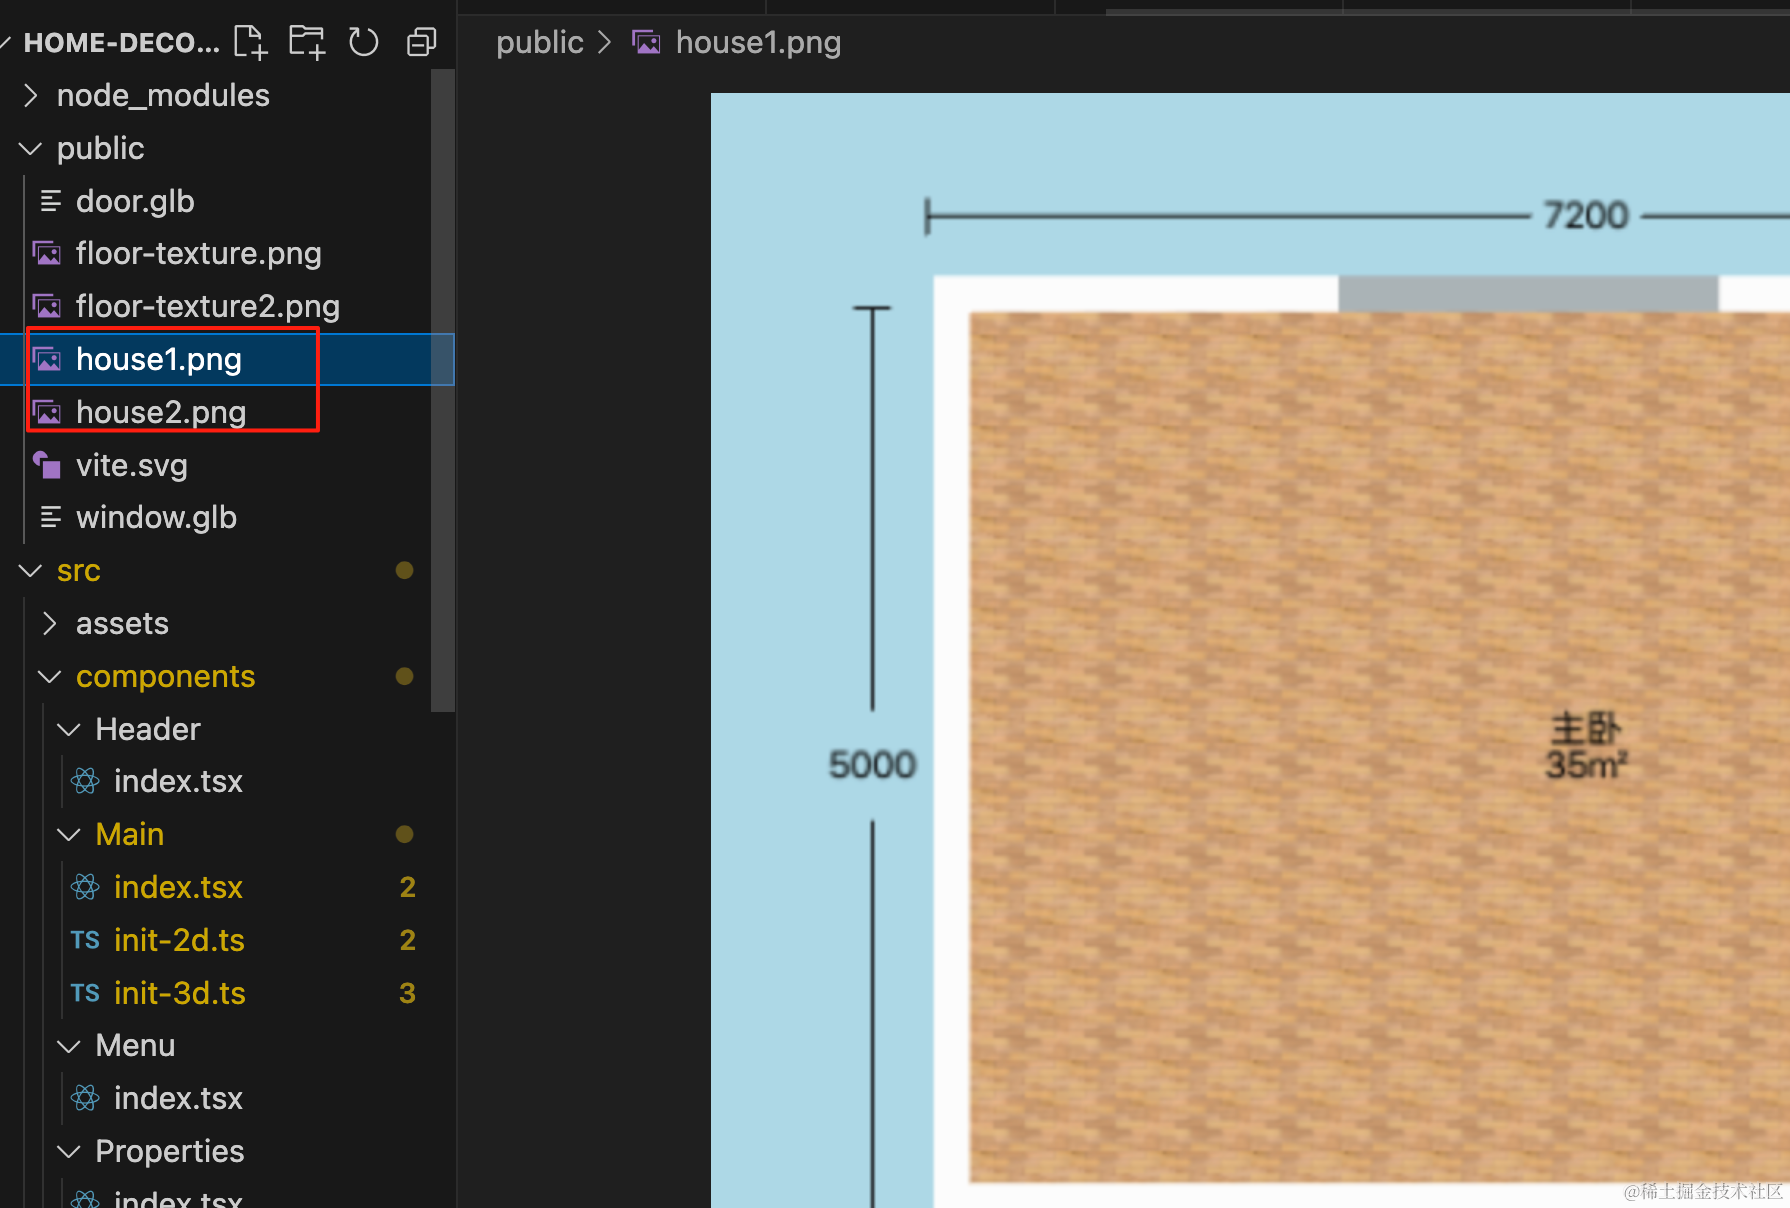Click problem count 2 beside init-2d.ts
This screenshot has height=1208, width=1790.
(x=407, y=940)
